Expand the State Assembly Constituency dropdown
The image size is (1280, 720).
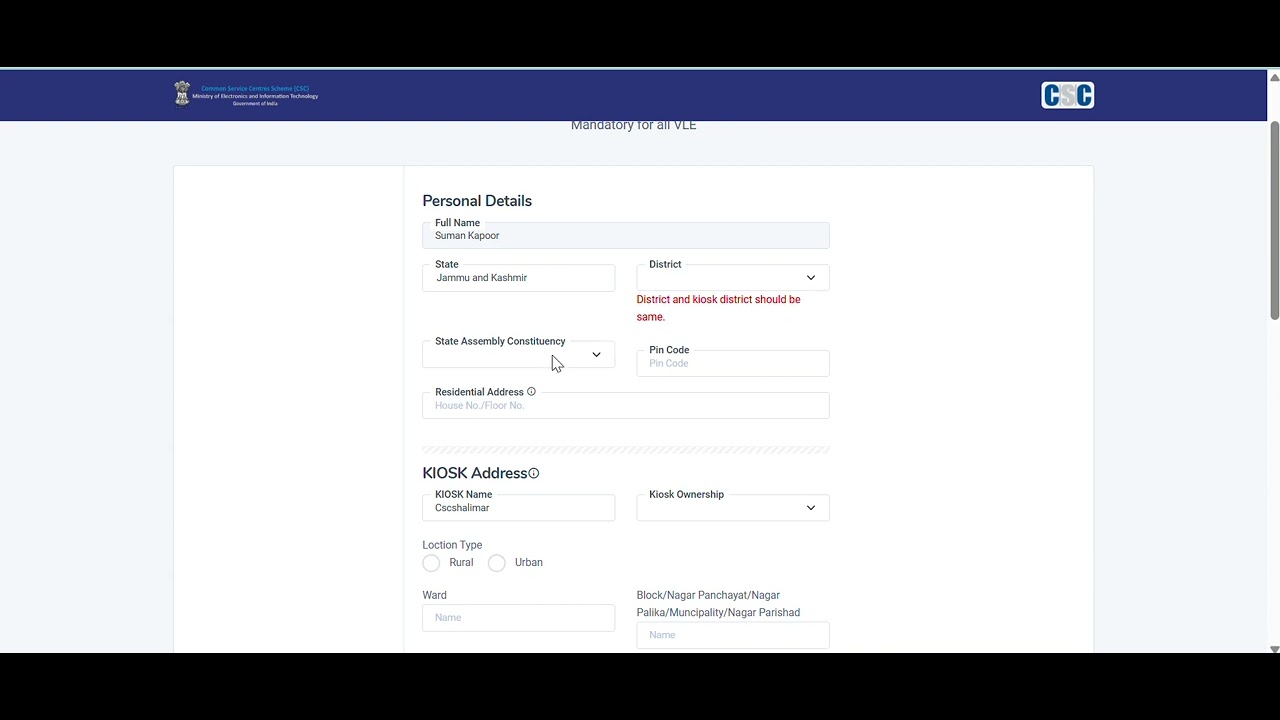point(519,355)
